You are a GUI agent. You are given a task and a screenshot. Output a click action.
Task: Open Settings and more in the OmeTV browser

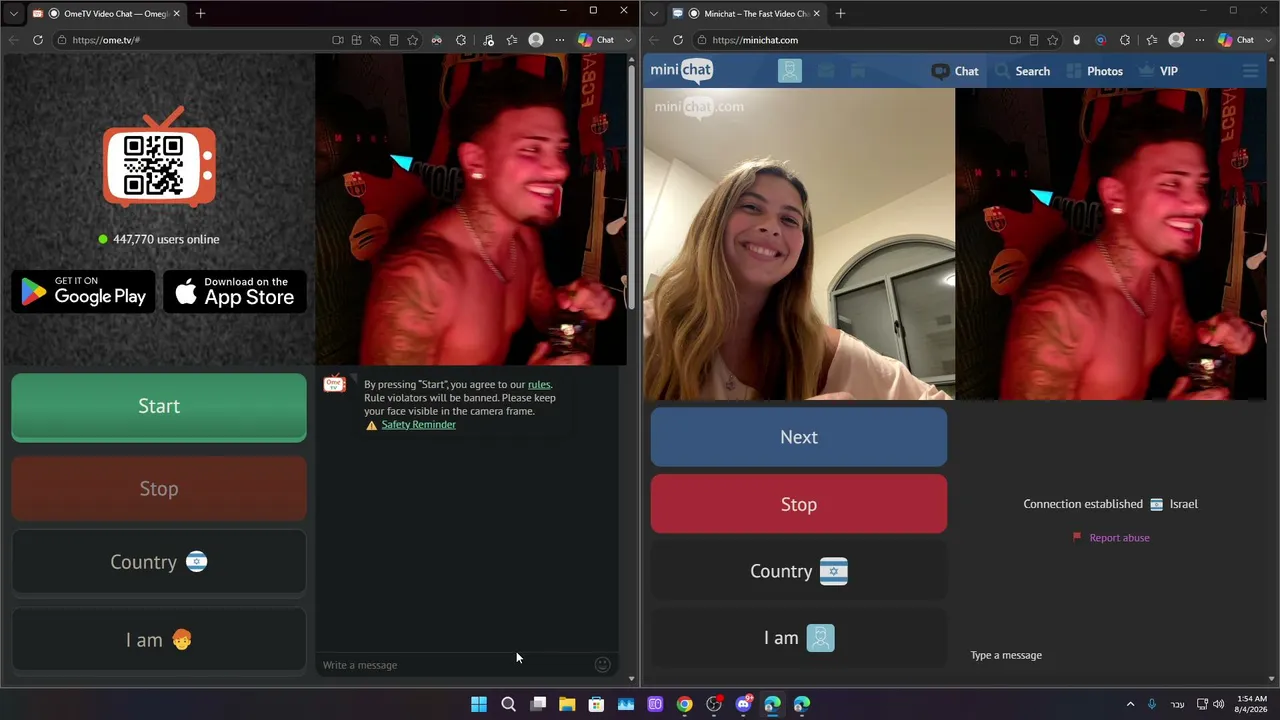click(x=559, y=40)
